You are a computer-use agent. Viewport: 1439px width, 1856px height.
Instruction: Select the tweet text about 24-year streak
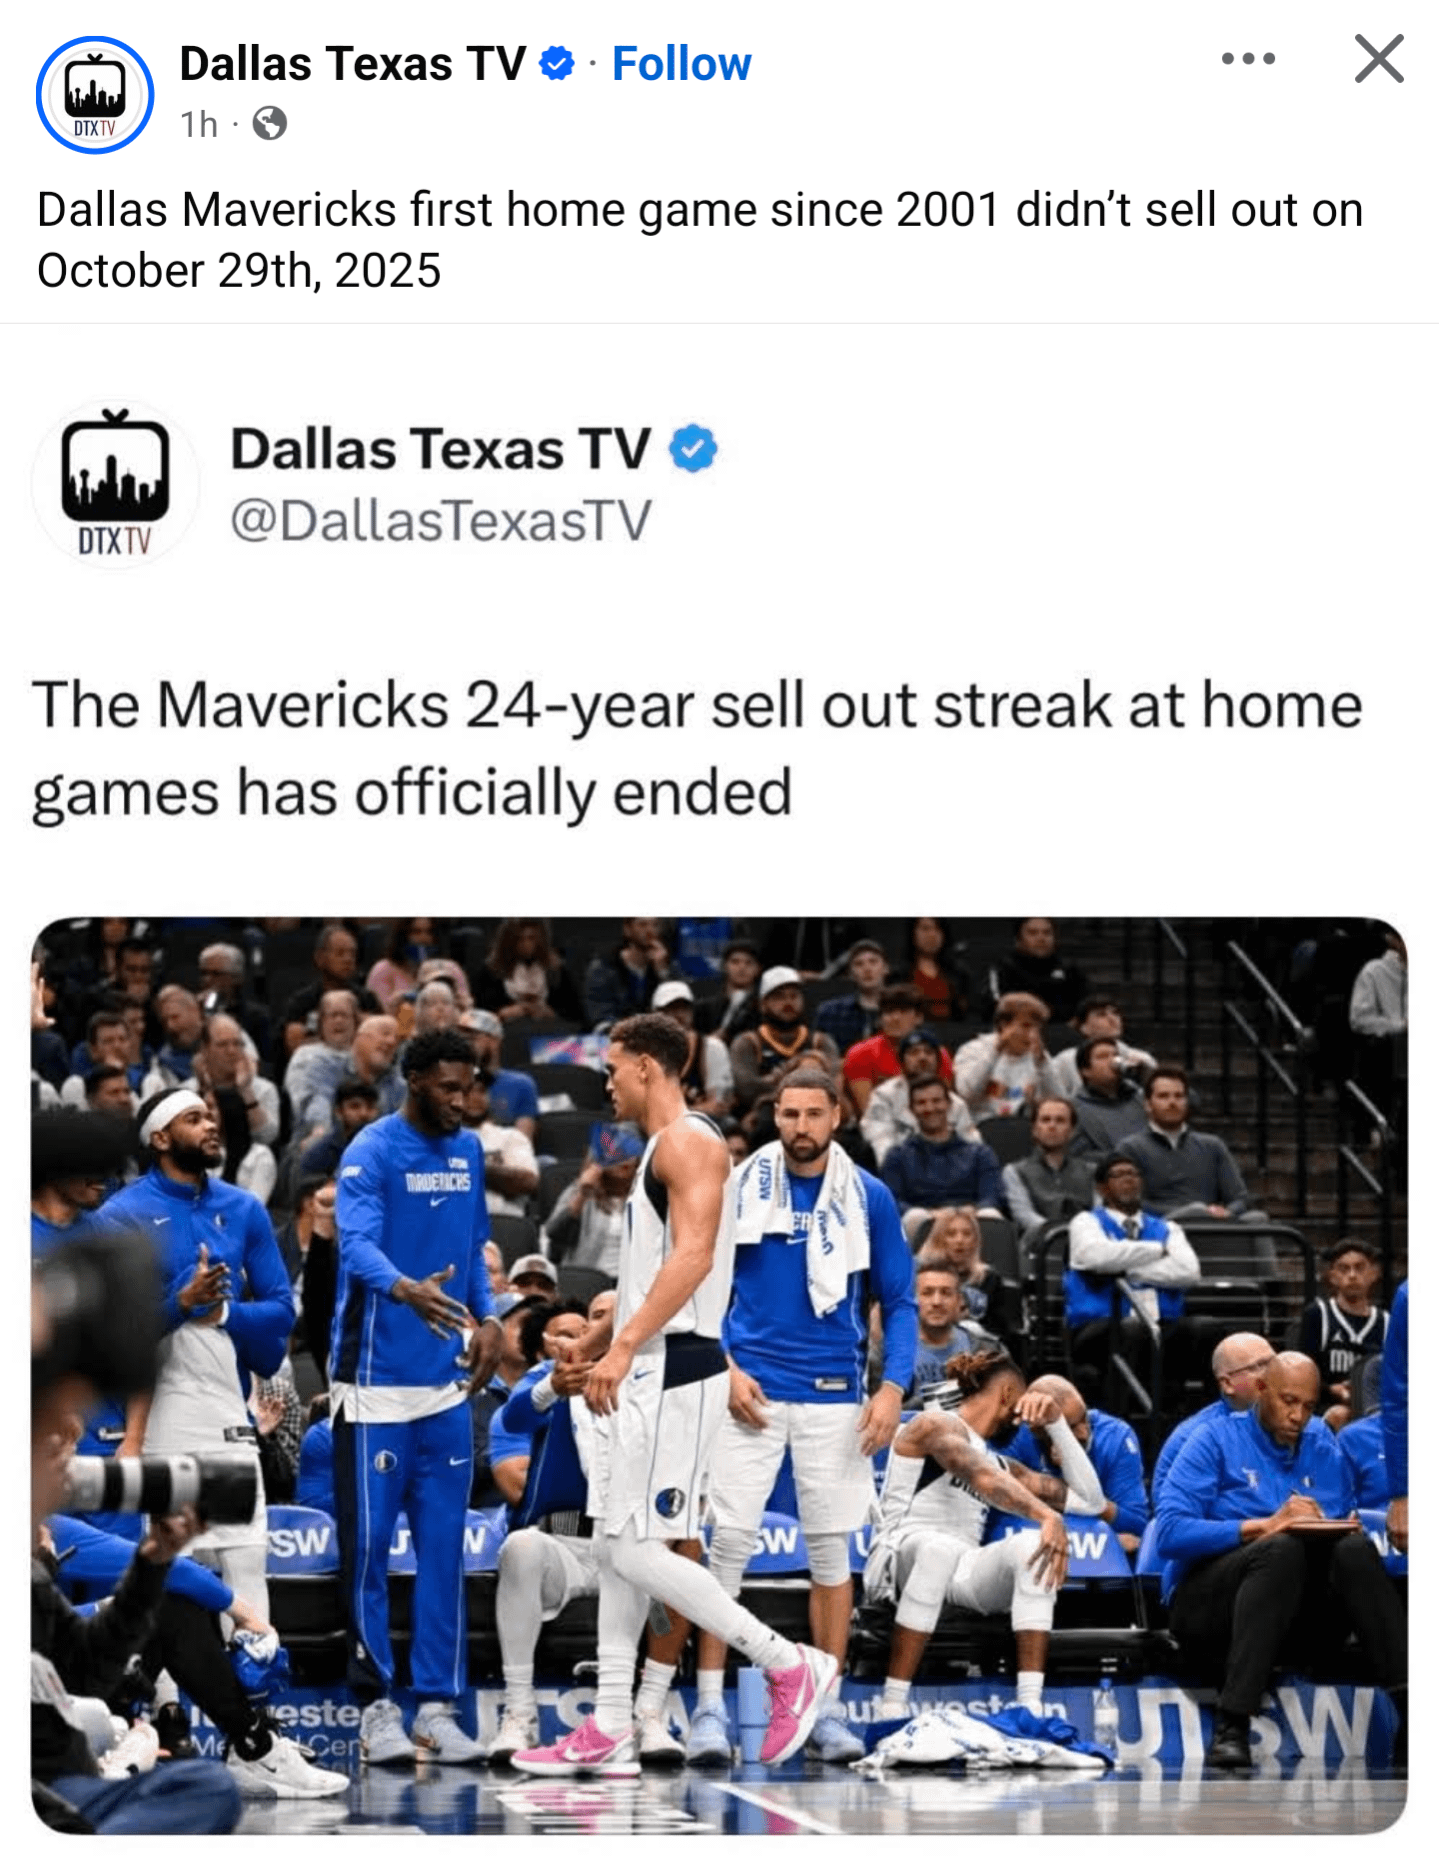[x=697, y=749]
